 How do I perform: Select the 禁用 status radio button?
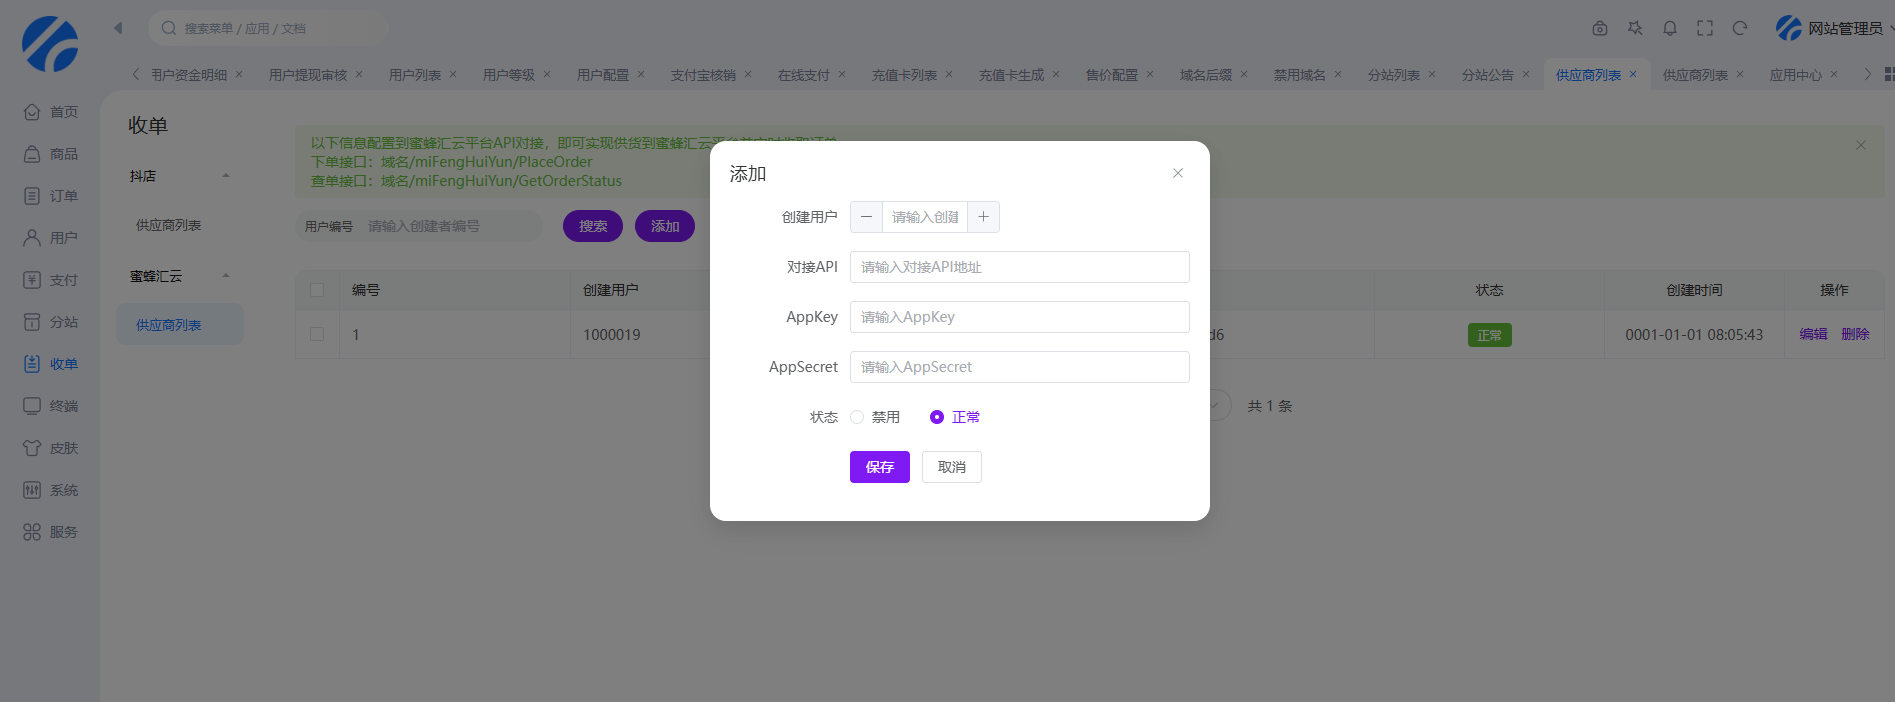coord(857,417)
